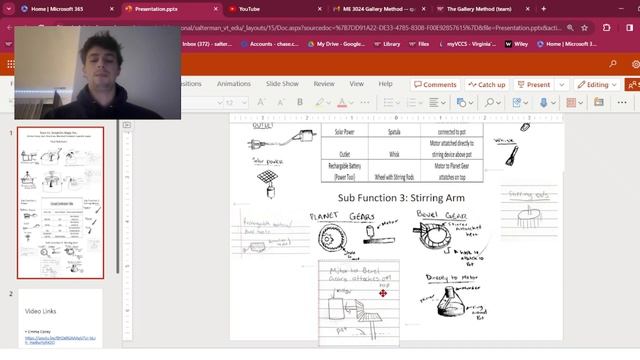Select slide 2 Video Links thumbnail

(x=60, y=318)
